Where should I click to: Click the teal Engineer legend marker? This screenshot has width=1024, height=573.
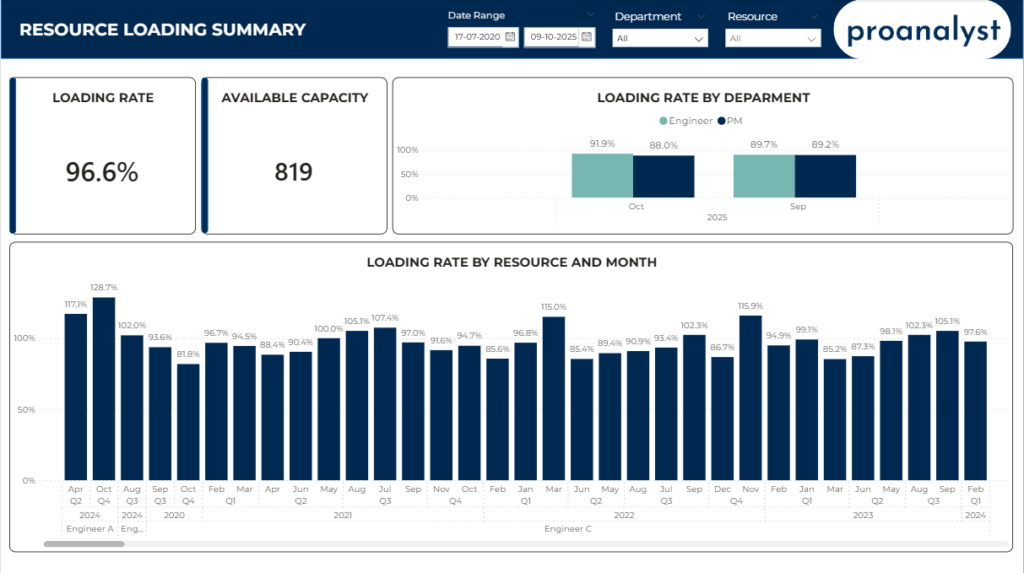[x=663, y=121]
